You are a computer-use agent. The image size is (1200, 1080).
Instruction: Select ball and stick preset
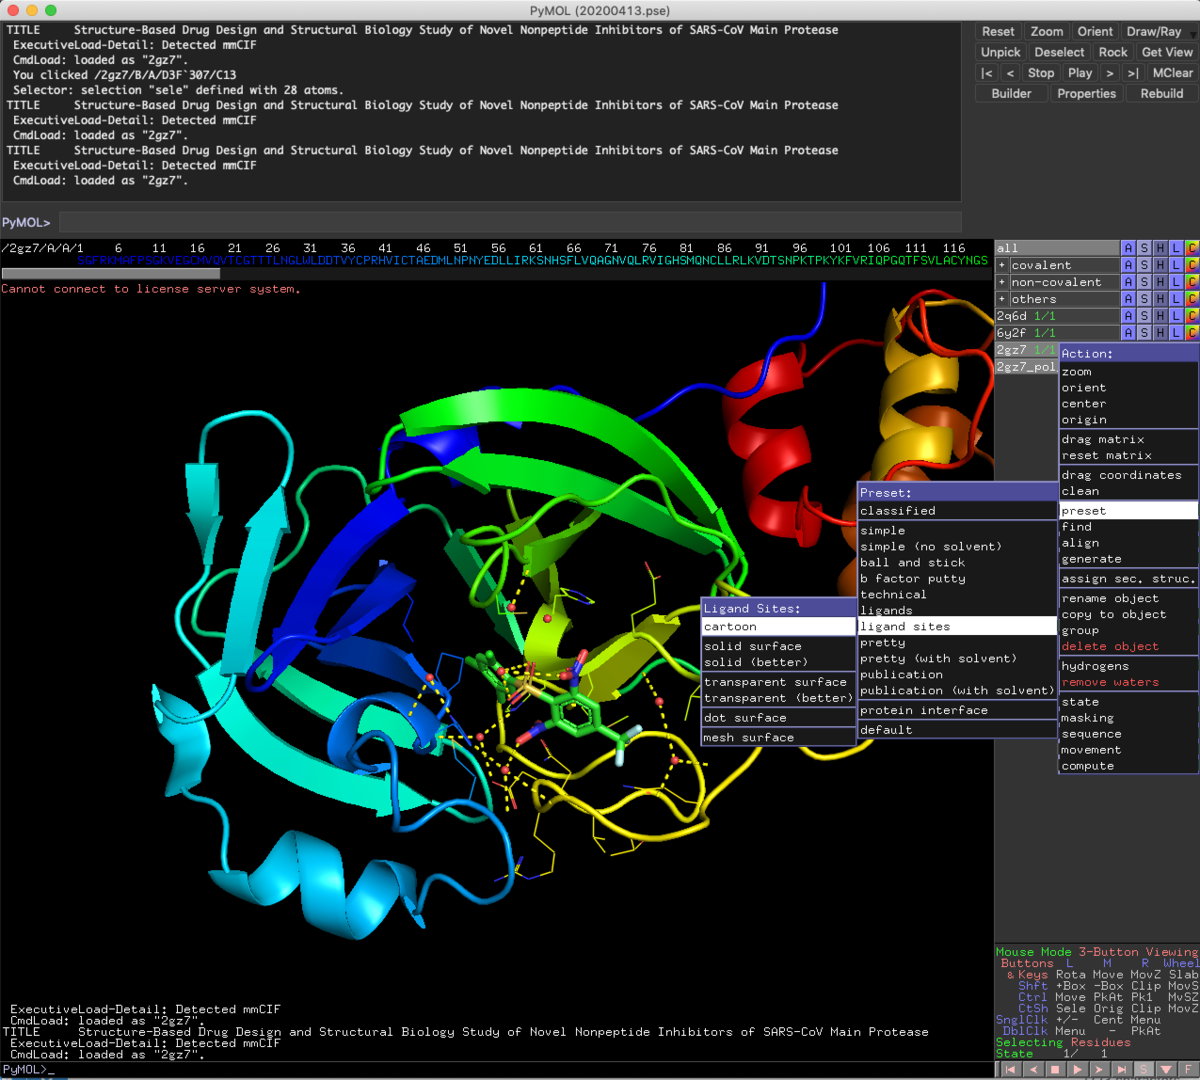(957, 562)
